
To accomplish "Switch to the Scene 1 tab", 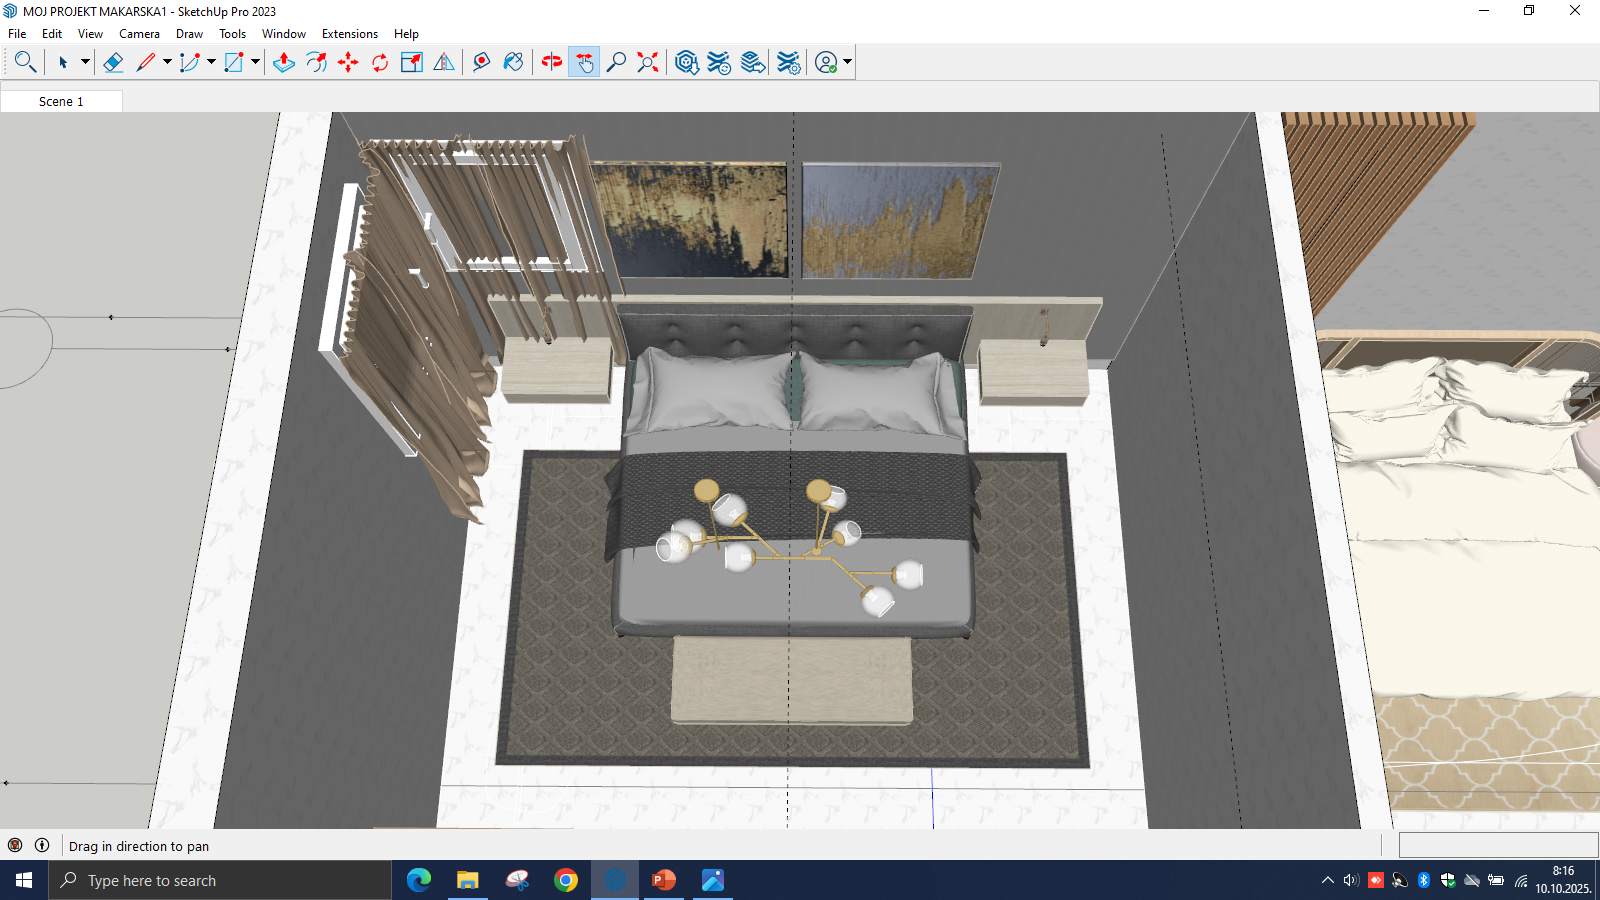I will [x=61, y=101].
